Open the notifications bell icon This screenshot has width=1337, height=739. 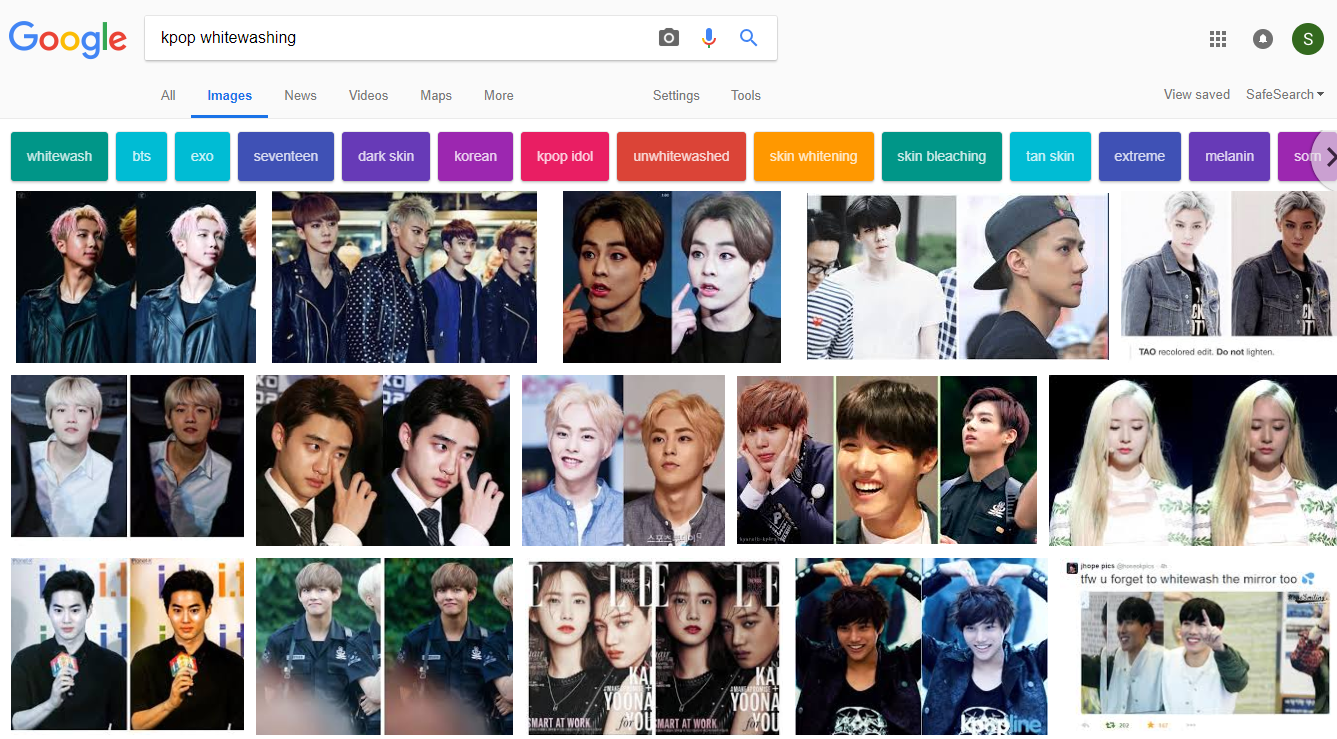tap(1263, 39)
